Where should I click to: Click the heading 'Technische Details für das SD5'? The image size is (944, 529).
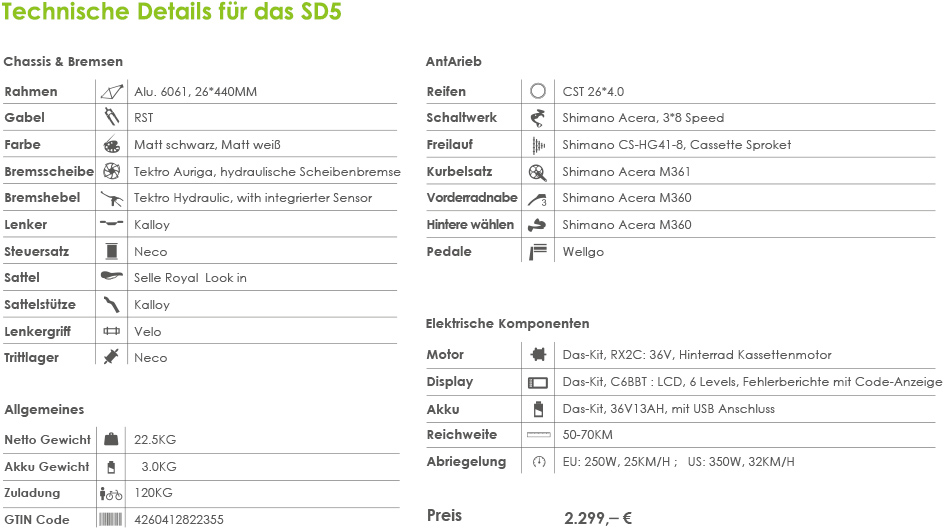[x=171, y=13]
